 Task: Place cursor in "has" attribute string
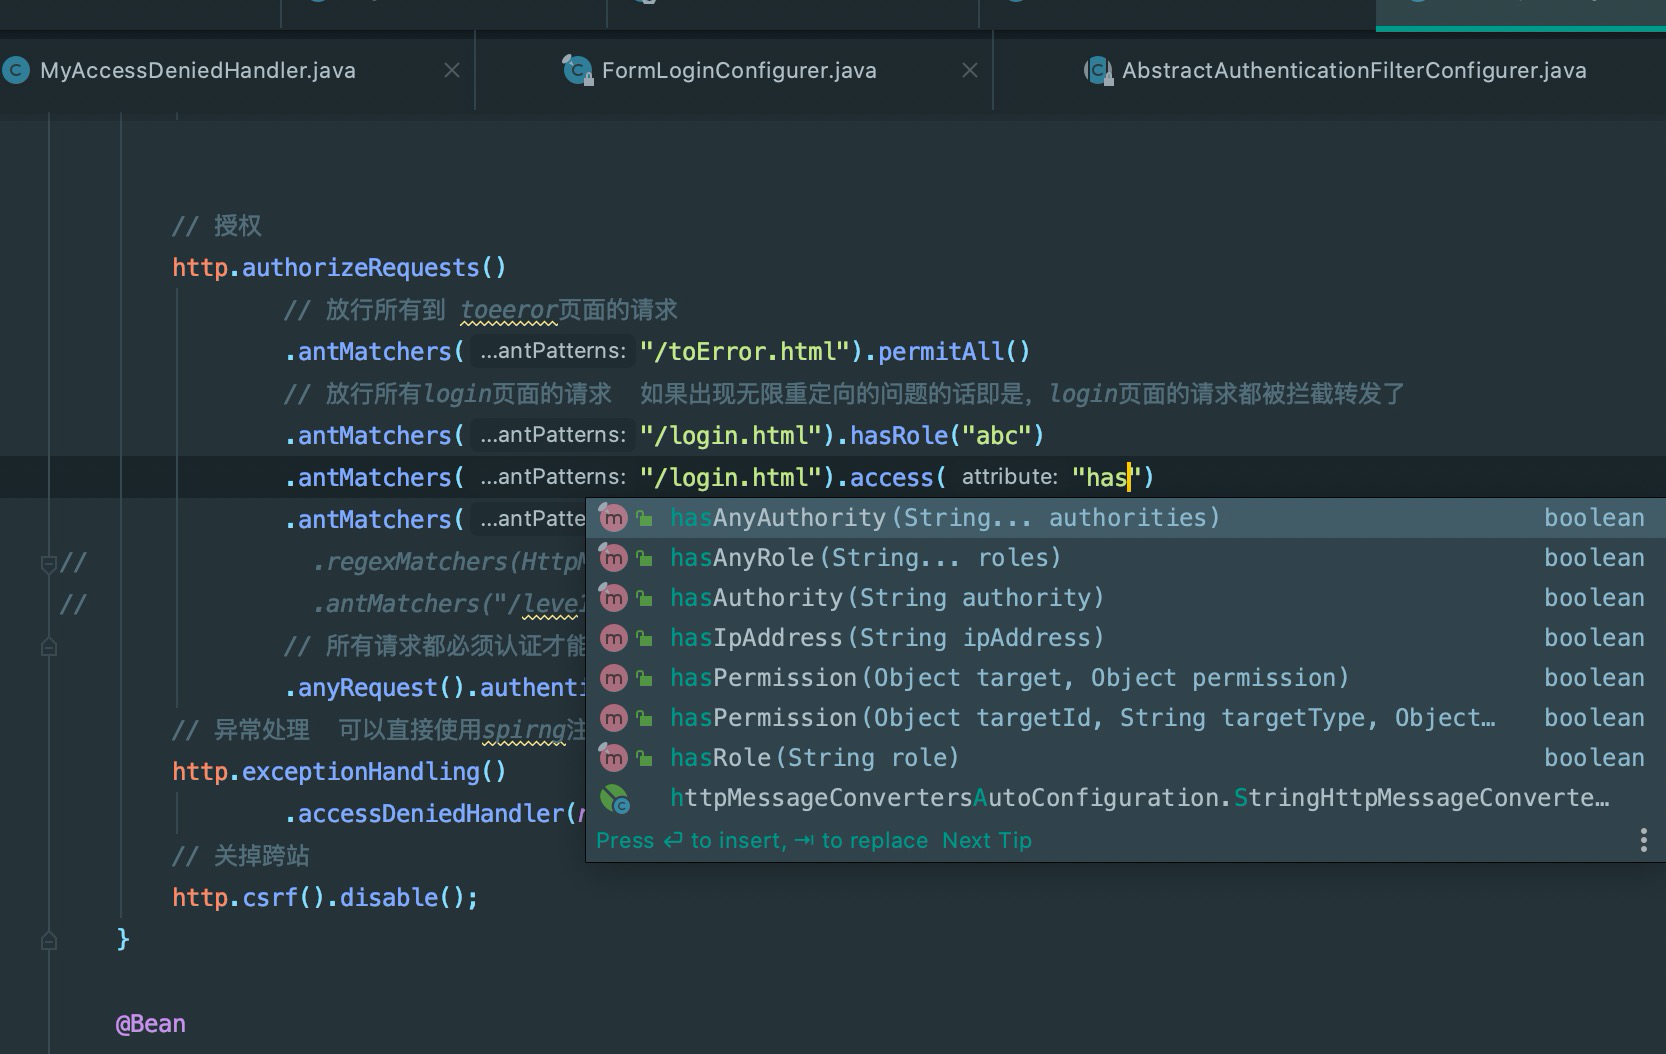coord(1107,478)
